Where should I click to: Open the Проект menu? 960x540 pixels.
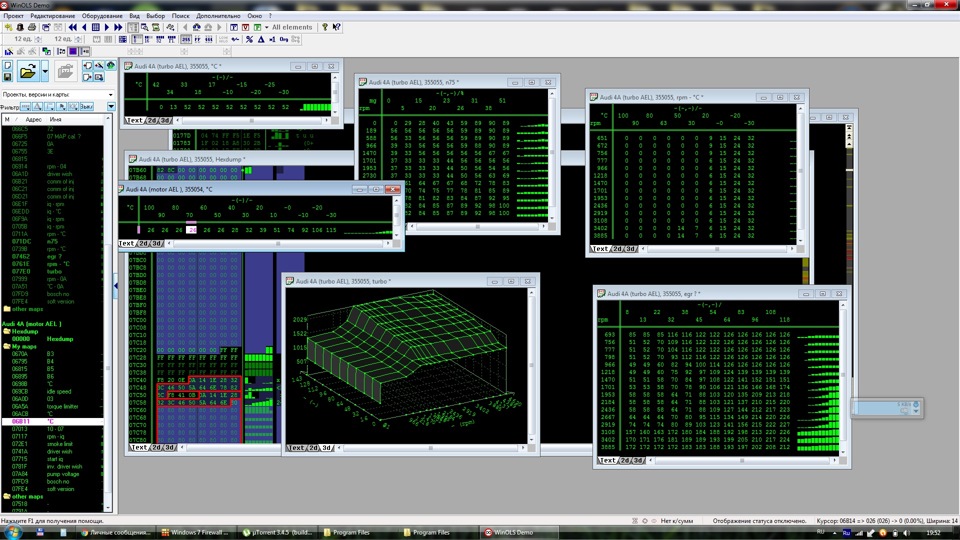[13, 16]
